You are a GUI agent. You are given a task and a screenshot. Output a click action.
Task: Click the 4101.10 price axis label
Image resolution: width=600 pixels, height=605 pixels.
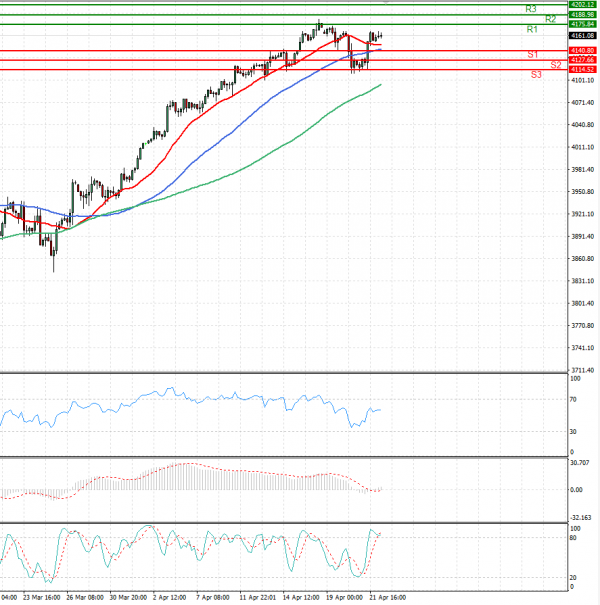[582, 80]
